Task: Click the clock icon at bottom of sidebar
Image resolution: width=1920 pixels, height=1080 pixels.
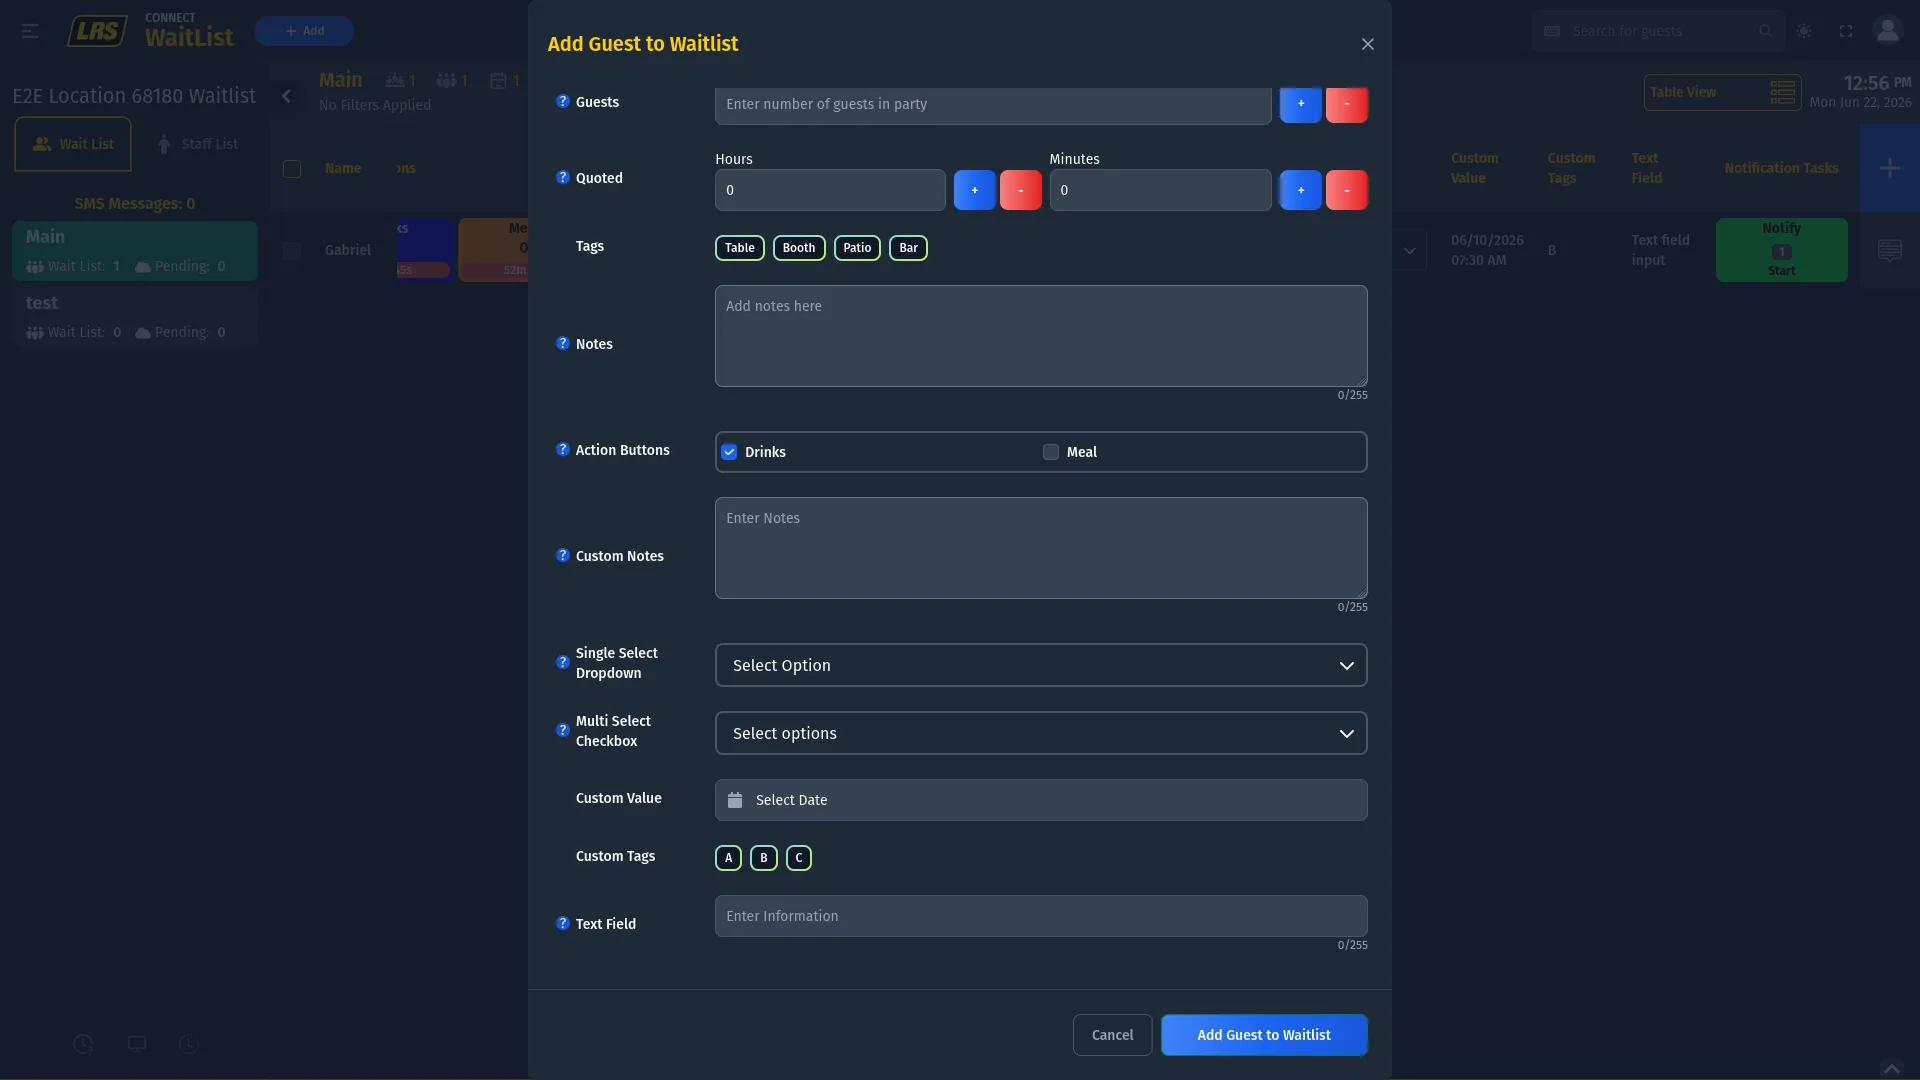Action: tap(189, 1044)
